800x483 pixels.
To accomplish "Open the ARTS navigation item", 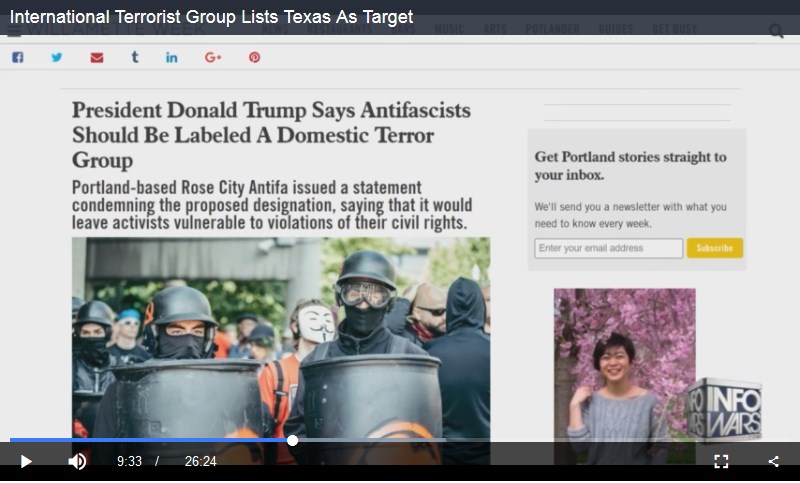I will pyautogui.click(x=495, y=29).
